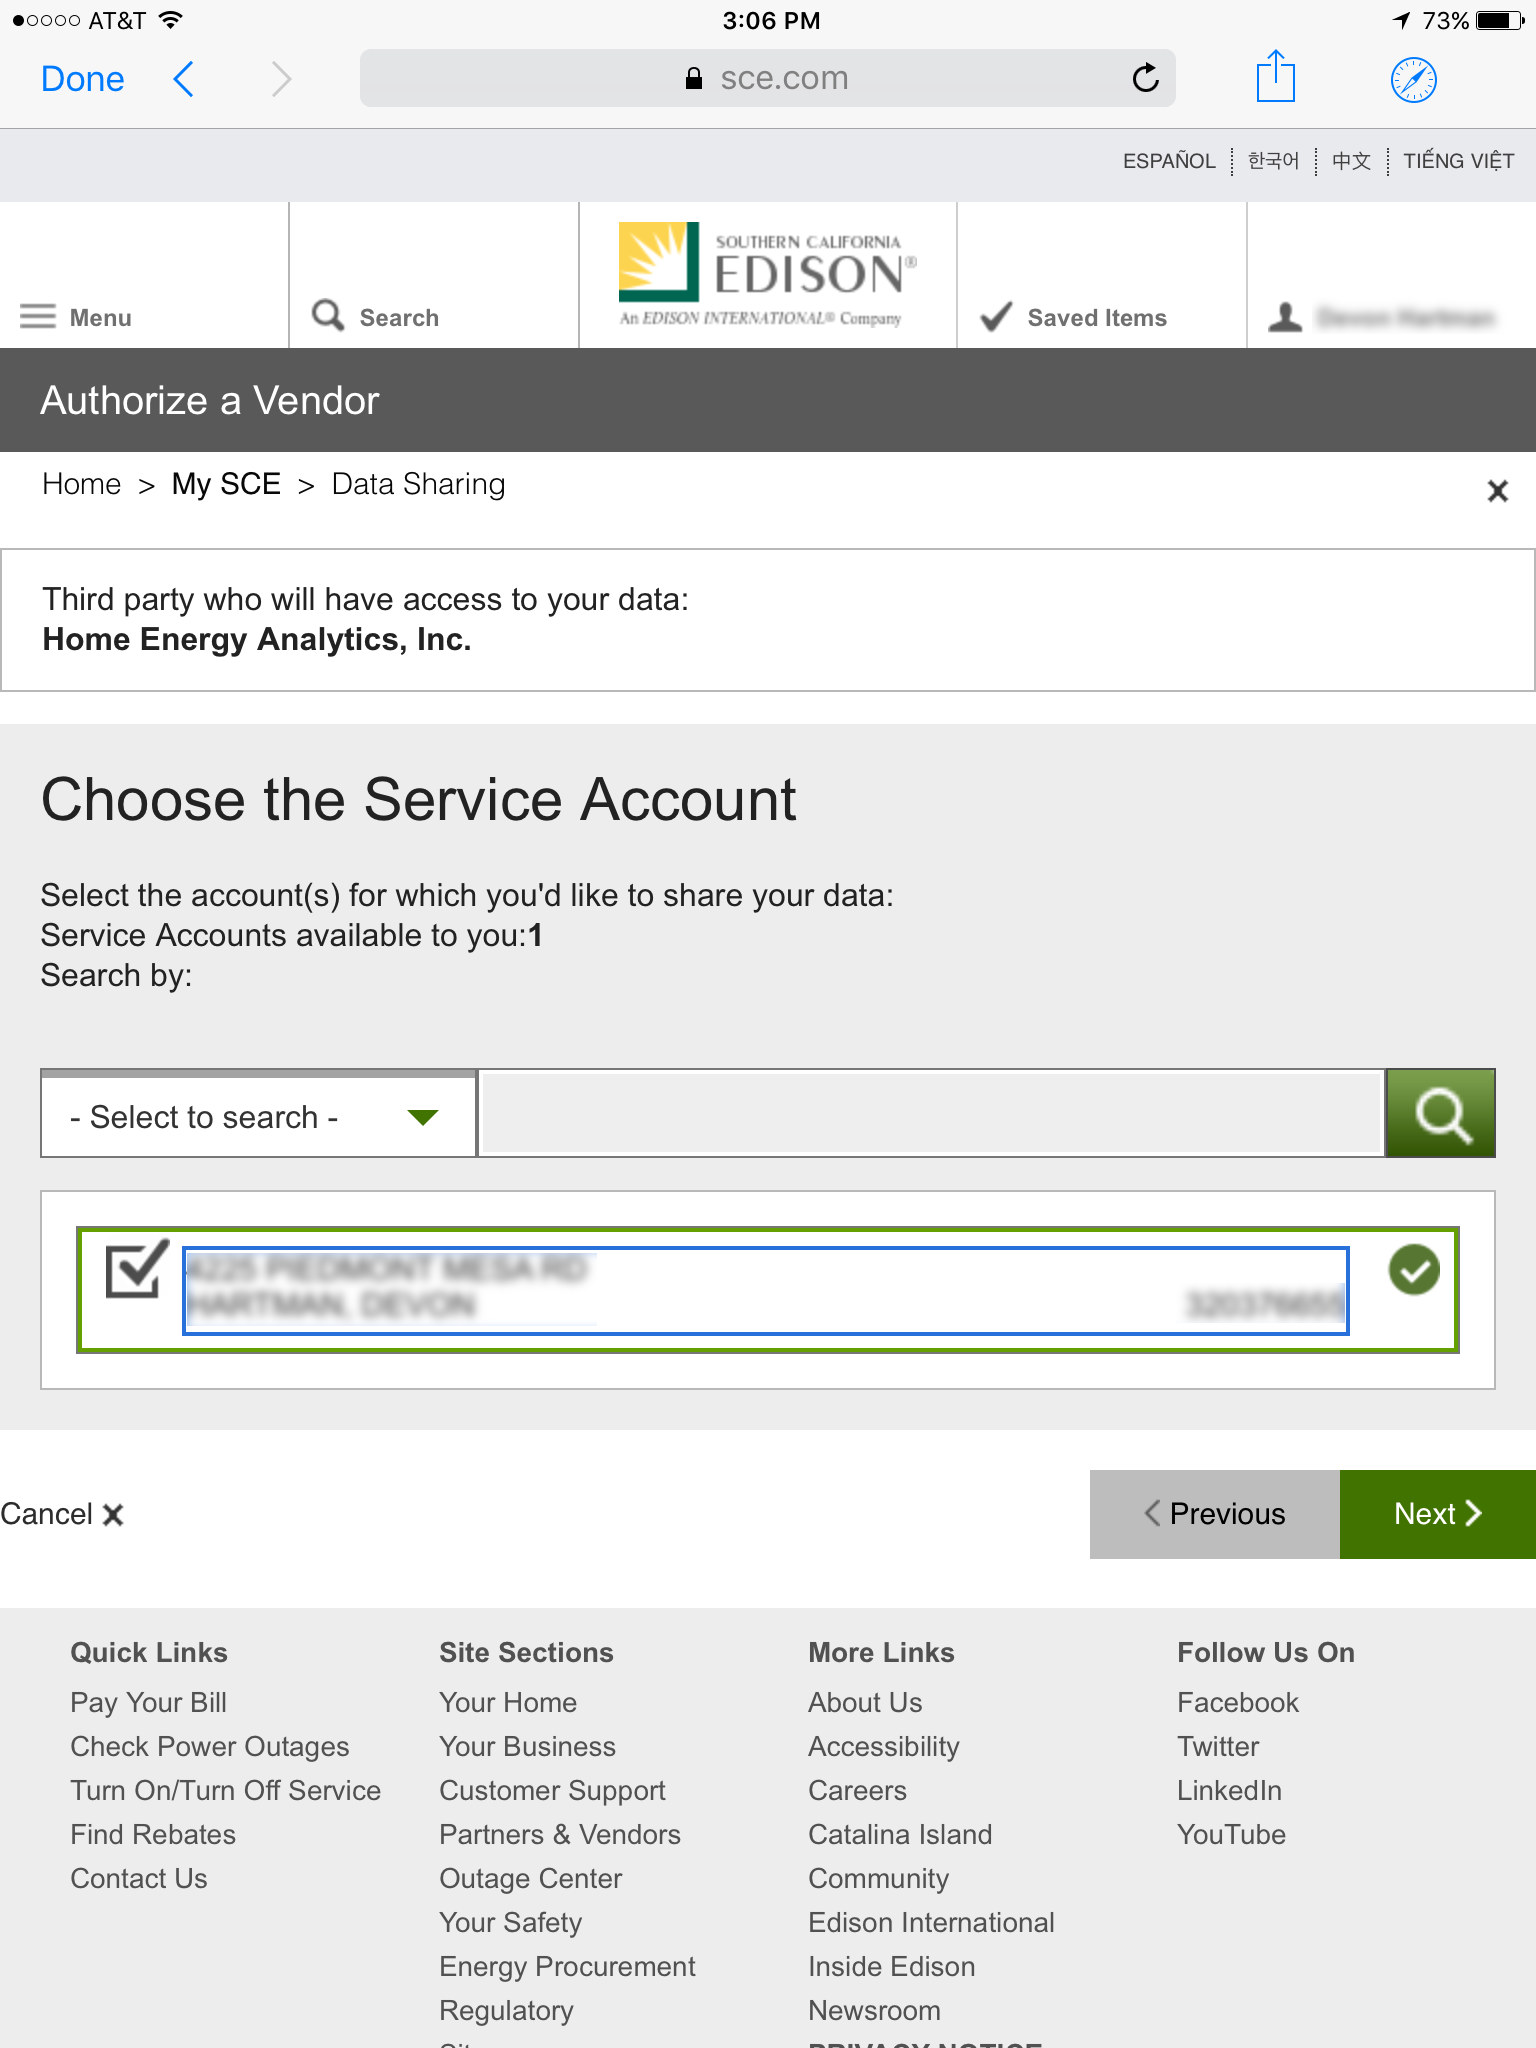Switch language to TIẾNG VIỆT
This screenshot has width=1536, height=2048.
[x=1458, y=161]
